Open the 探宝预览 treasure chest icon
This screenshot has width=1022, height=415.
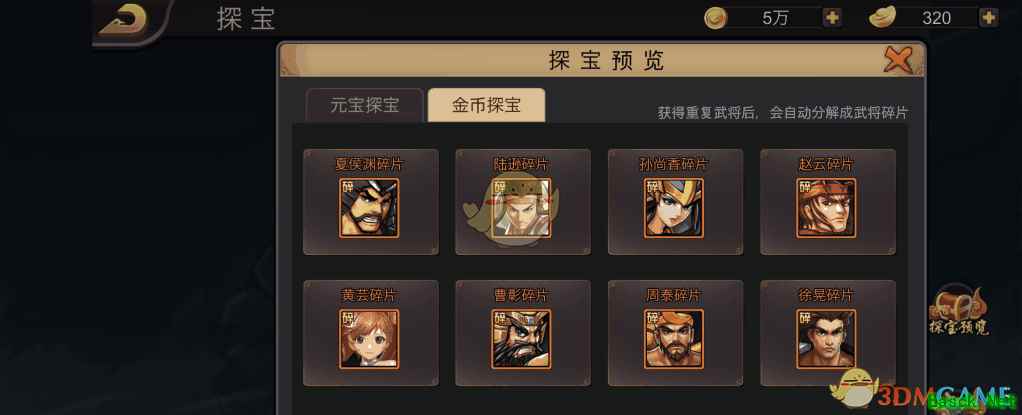coord(959,309)
